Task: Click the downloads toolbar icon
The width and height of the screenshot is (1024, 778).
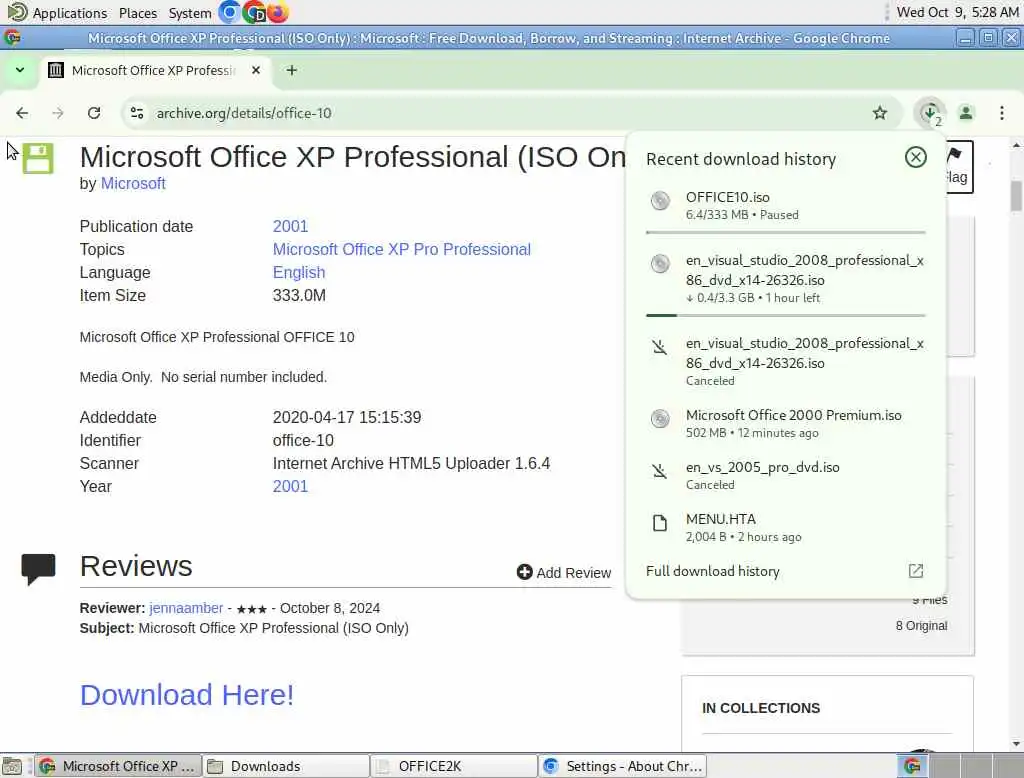Action: click(930, 113)
